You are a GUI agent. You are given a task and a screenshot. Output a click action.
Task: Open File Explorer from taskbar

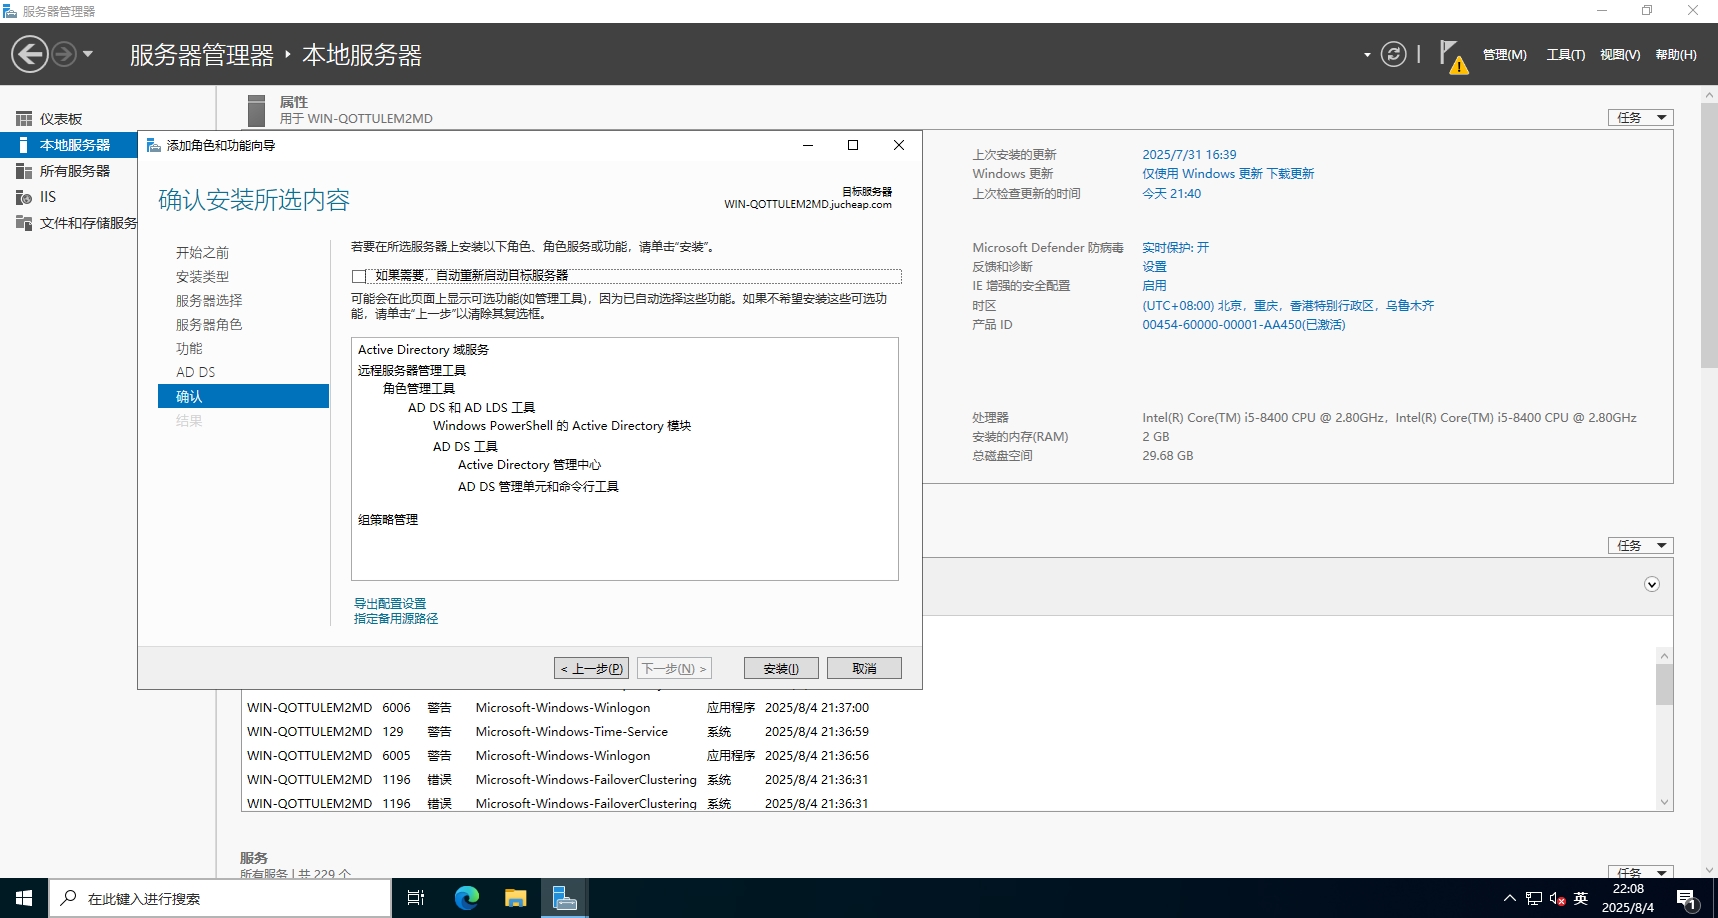515,898
